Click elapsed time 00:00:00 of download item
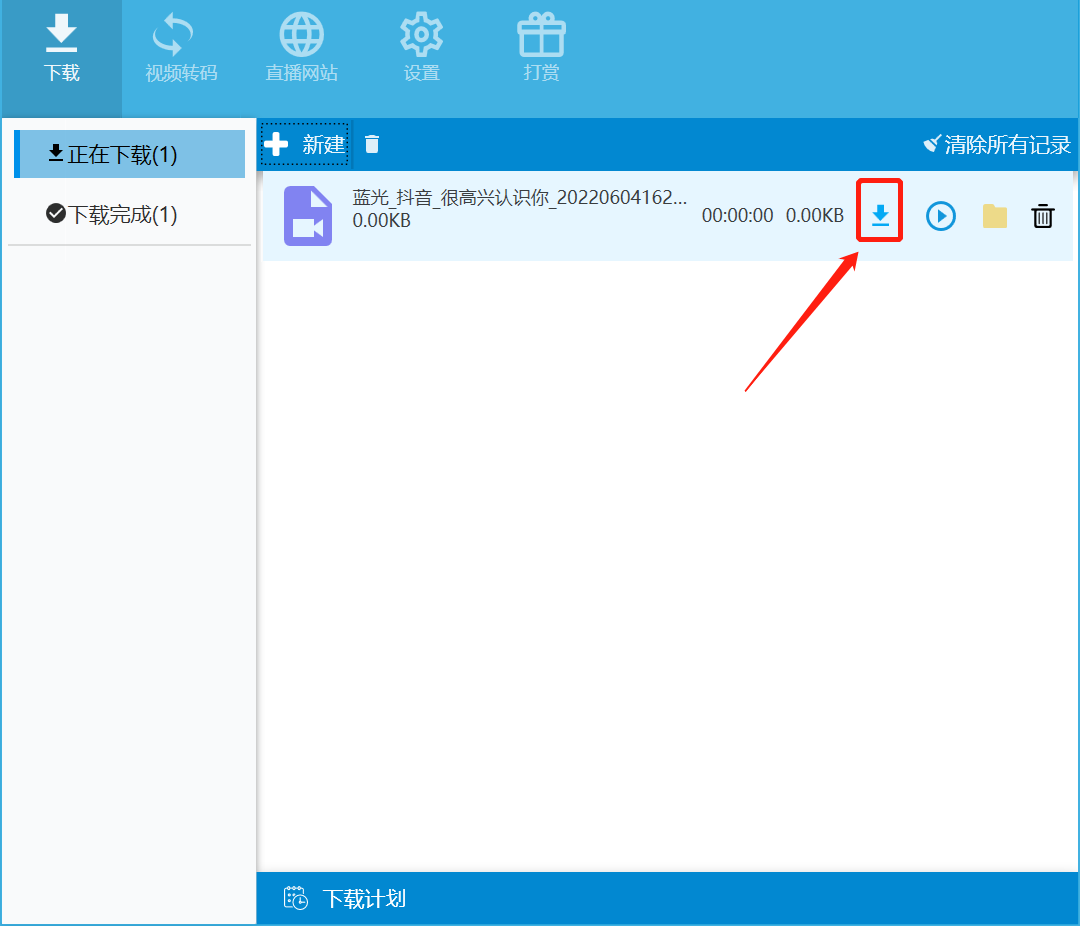This screenshot has width=1080, height=926. coord(737,216)
